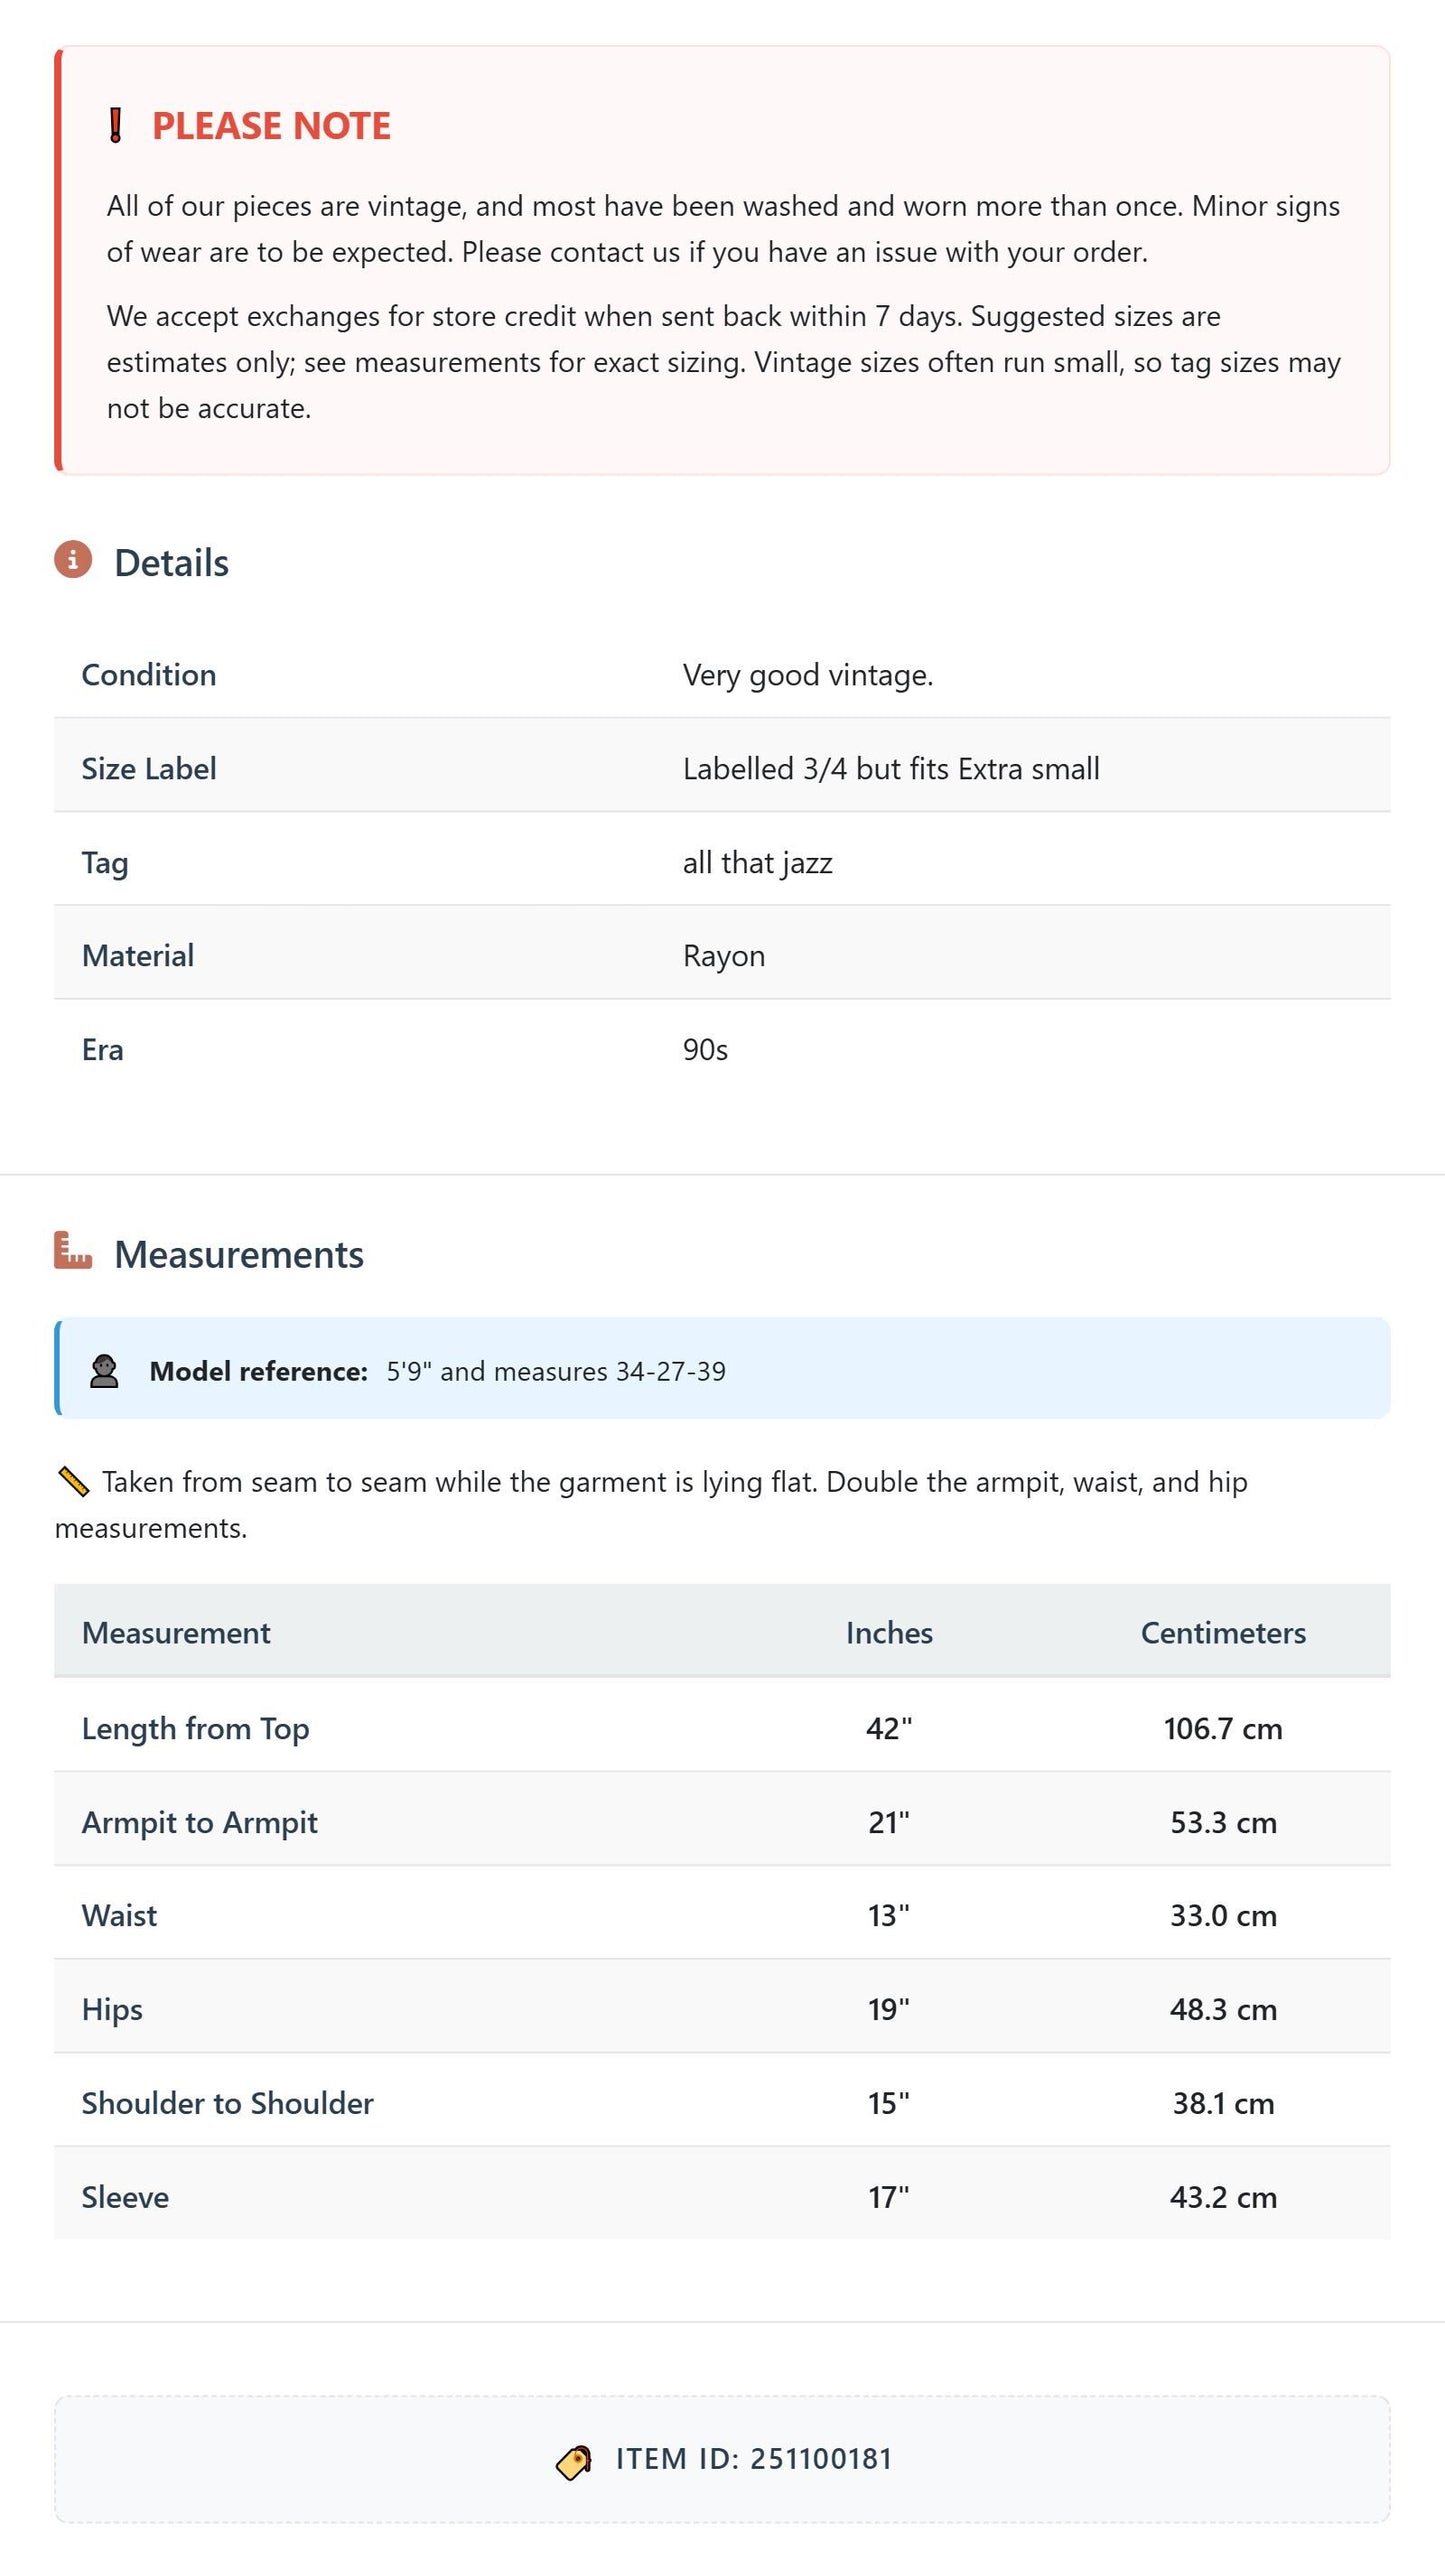Click the yellow pencil ruler icon
This screenshot has height=2570, width=1445.
(73, 1482)
